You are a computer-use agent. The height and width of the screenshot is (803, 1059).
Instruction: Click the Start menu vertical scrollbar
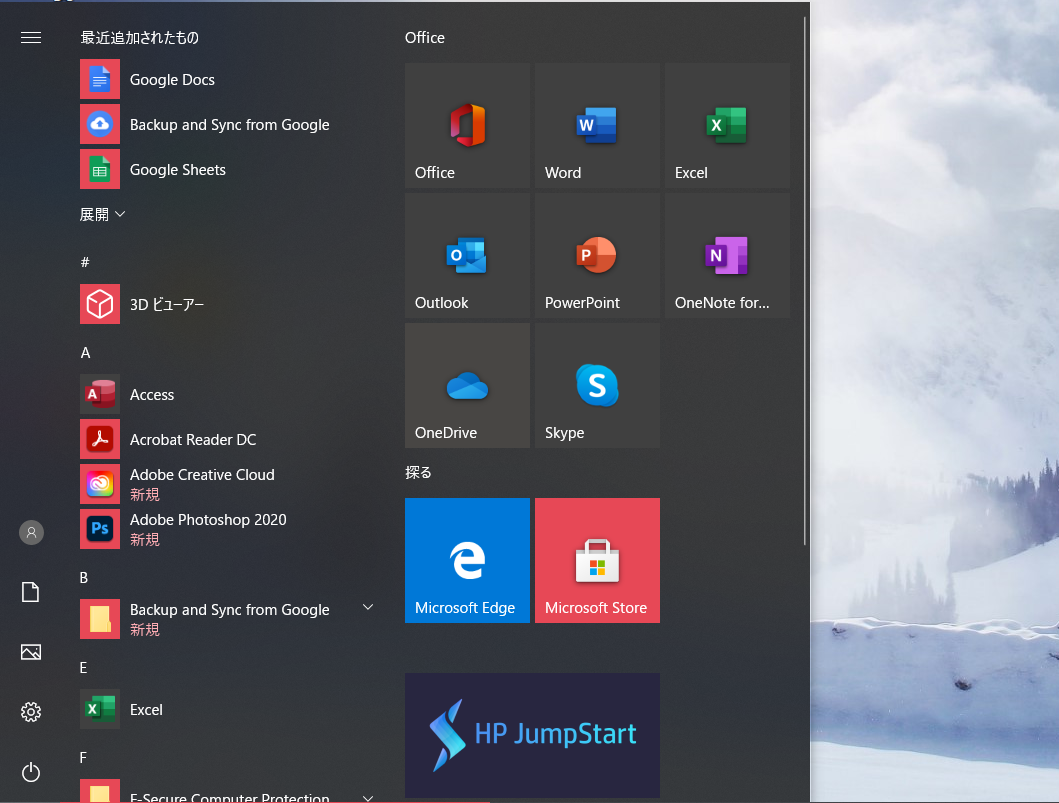coord(805,281)
